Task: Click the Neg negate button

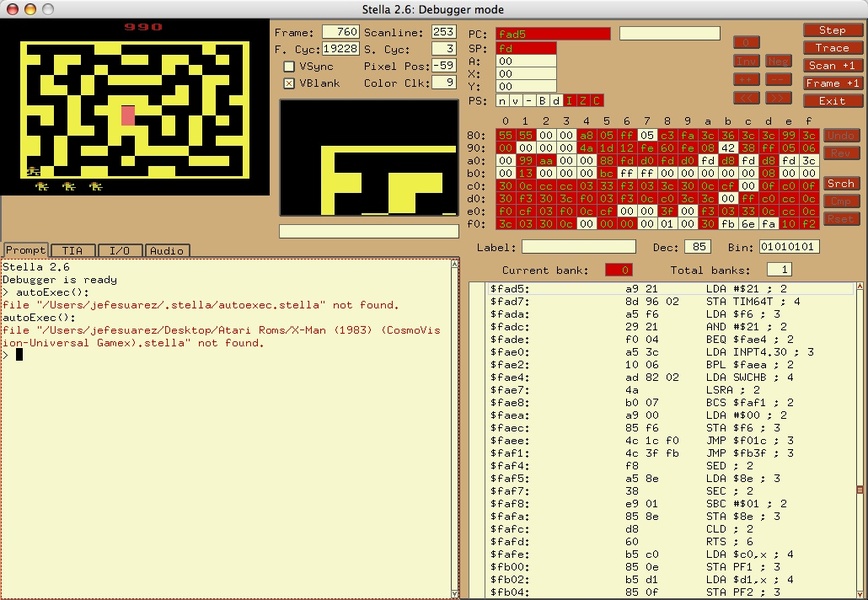Action: tap(779, 60)
